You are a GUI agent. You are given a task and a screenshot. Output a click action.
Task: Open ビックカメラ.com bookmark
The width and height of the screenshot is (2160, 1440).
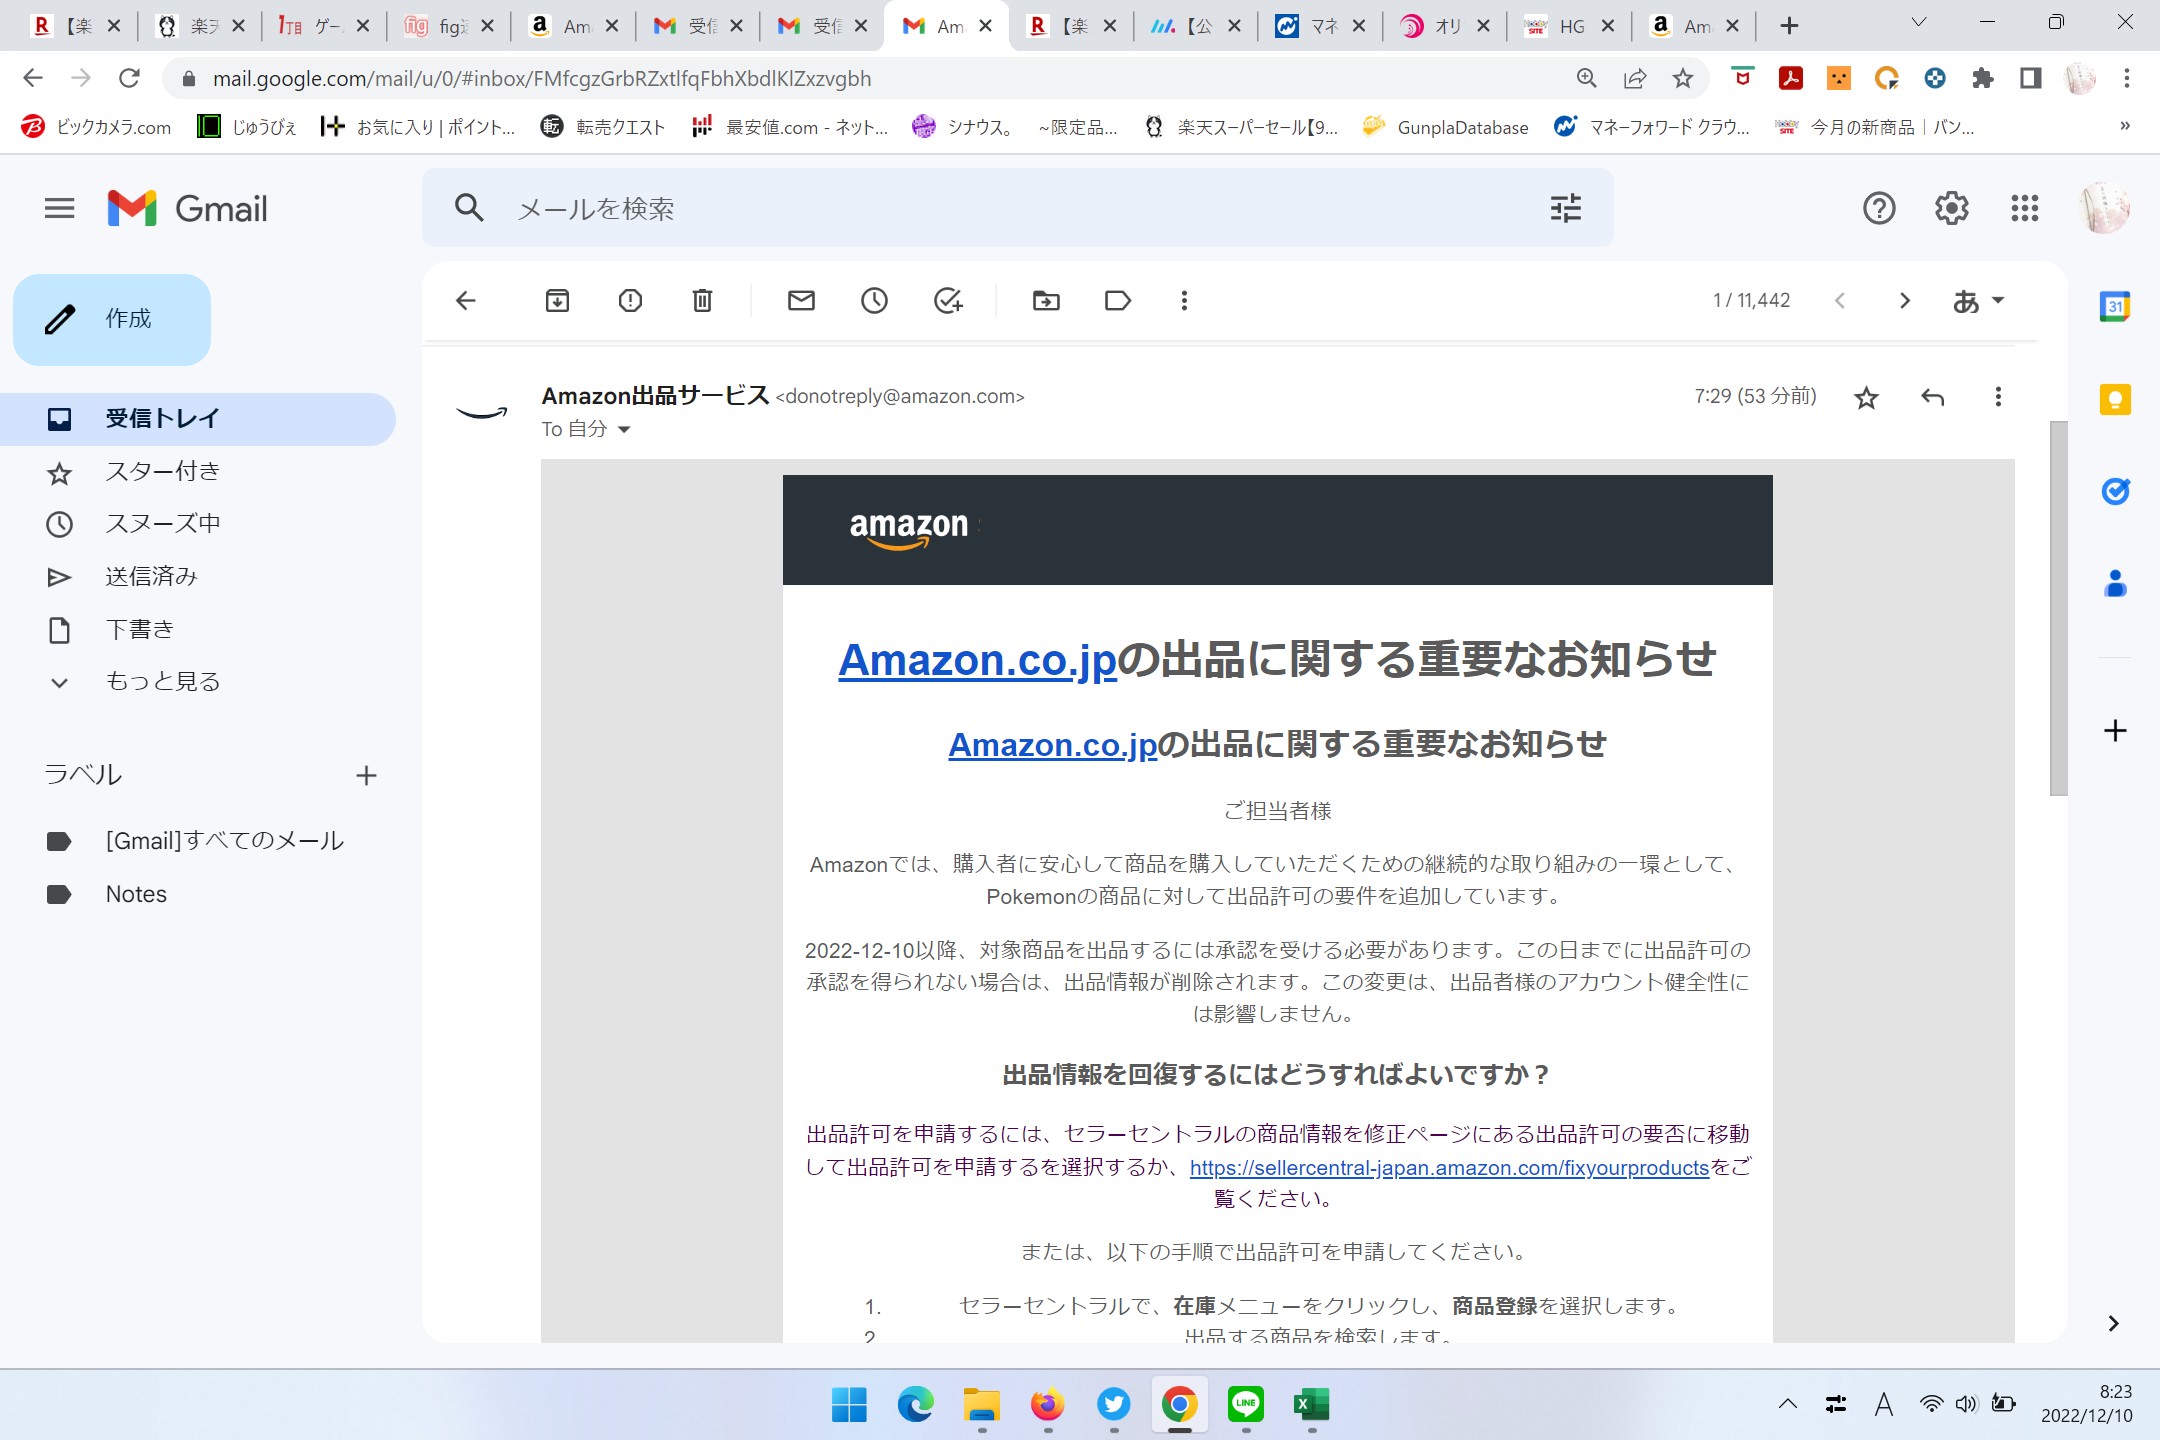[x=96, y=127]
